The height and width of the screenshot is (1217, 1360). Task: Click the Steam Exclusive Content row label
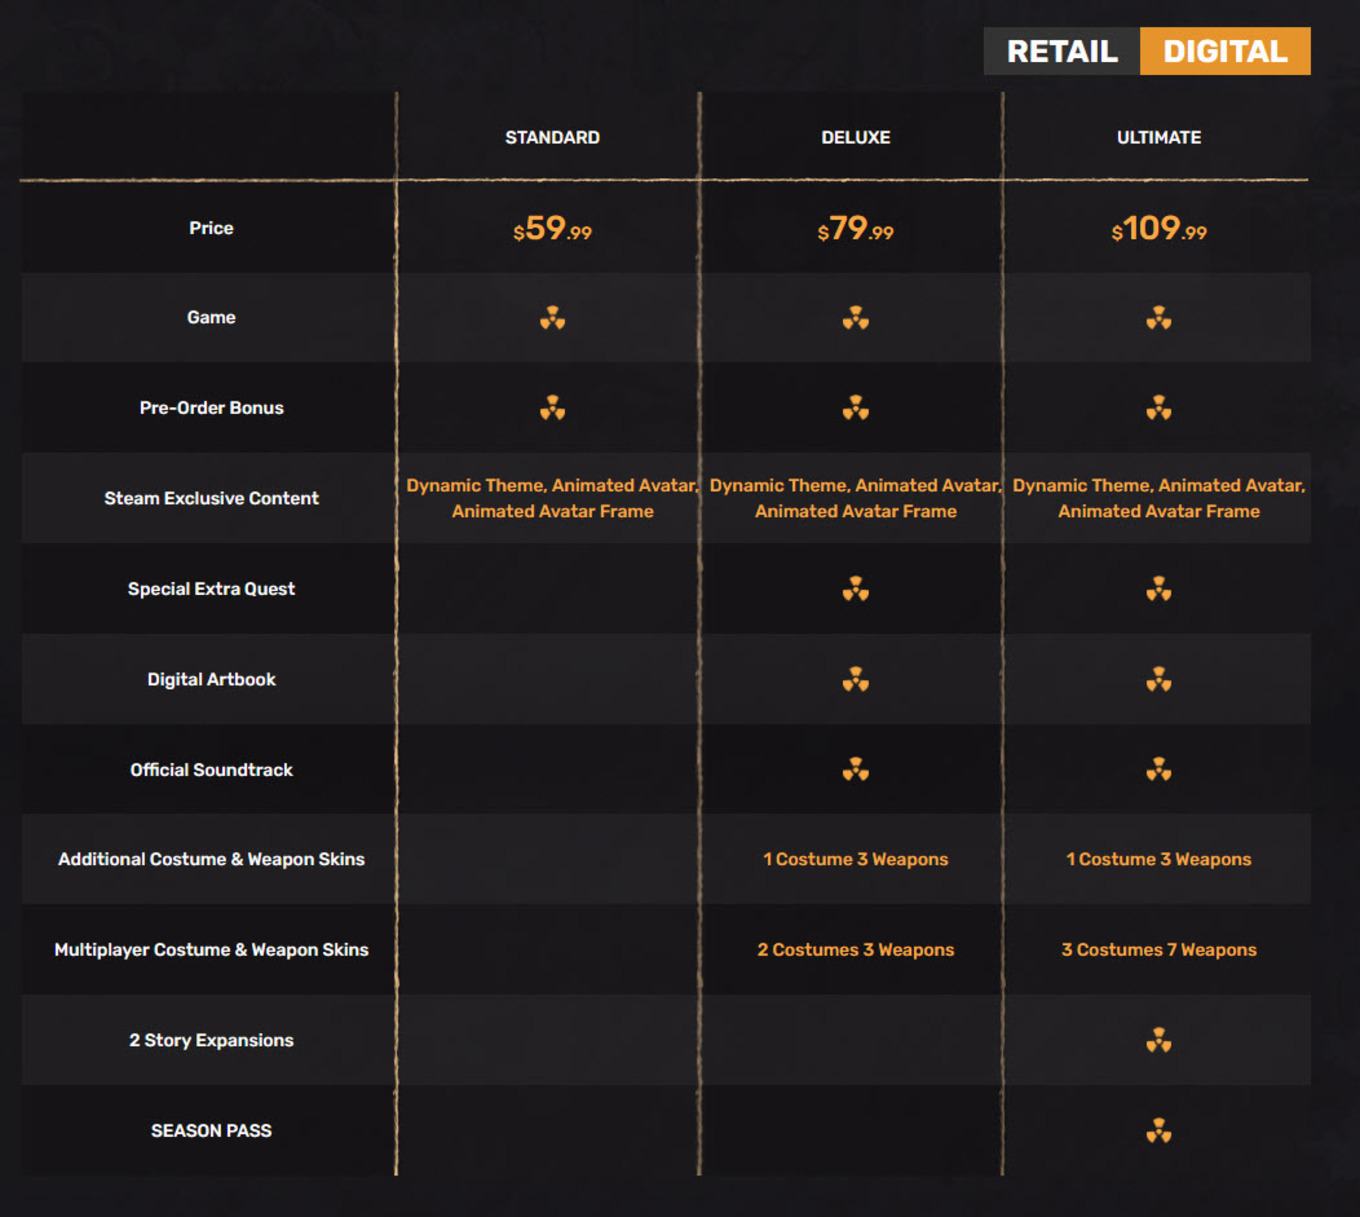click(x=211, y=498)
